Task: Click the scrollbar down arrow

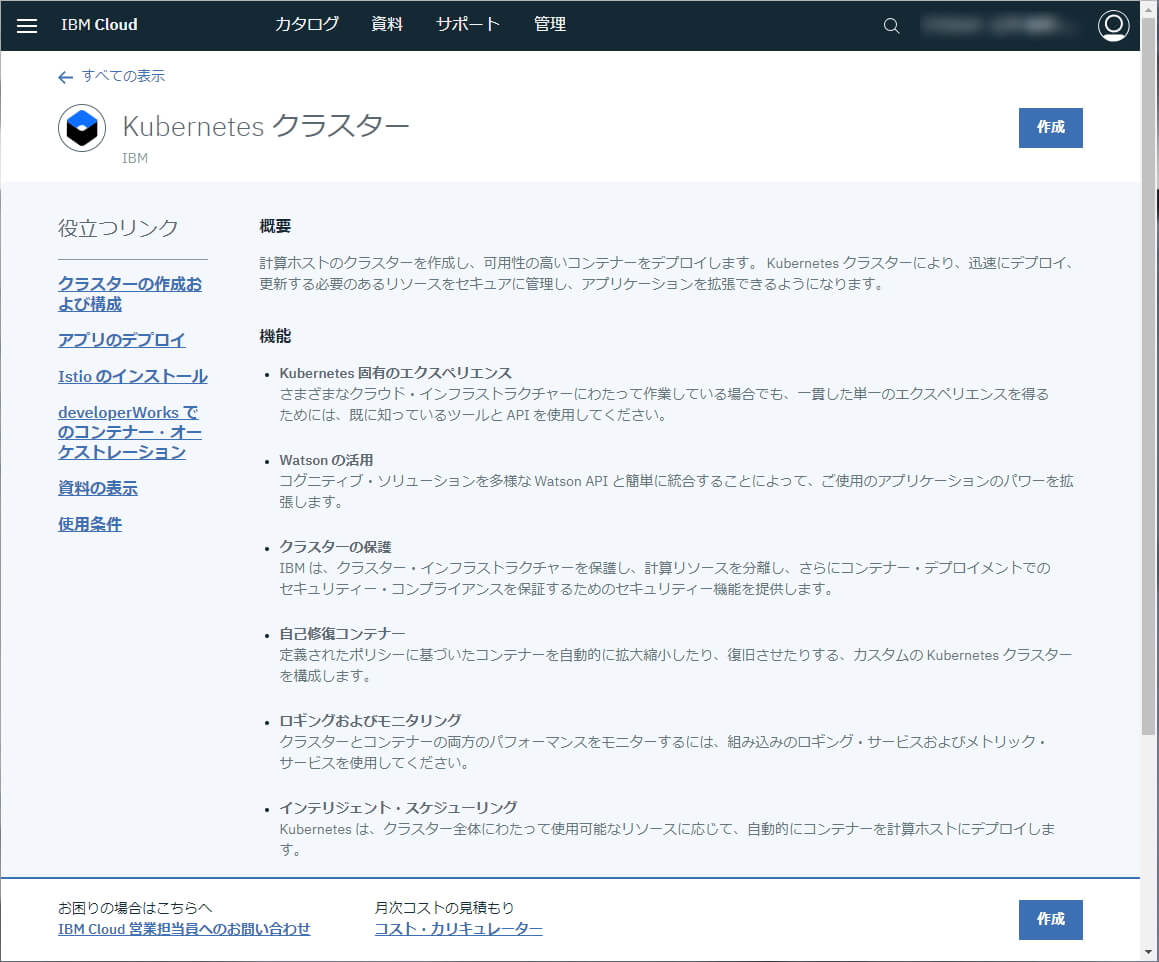Action: [x=1149, y=952]
